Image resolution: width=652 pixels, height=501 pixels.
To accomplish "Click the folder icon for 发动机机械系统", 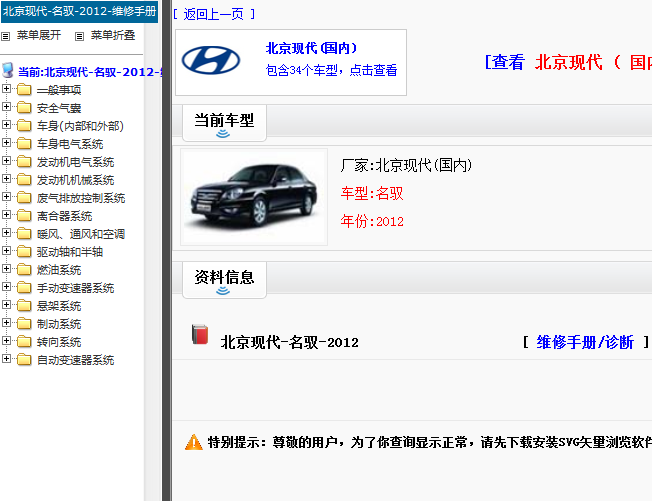I will coord(24,180).
